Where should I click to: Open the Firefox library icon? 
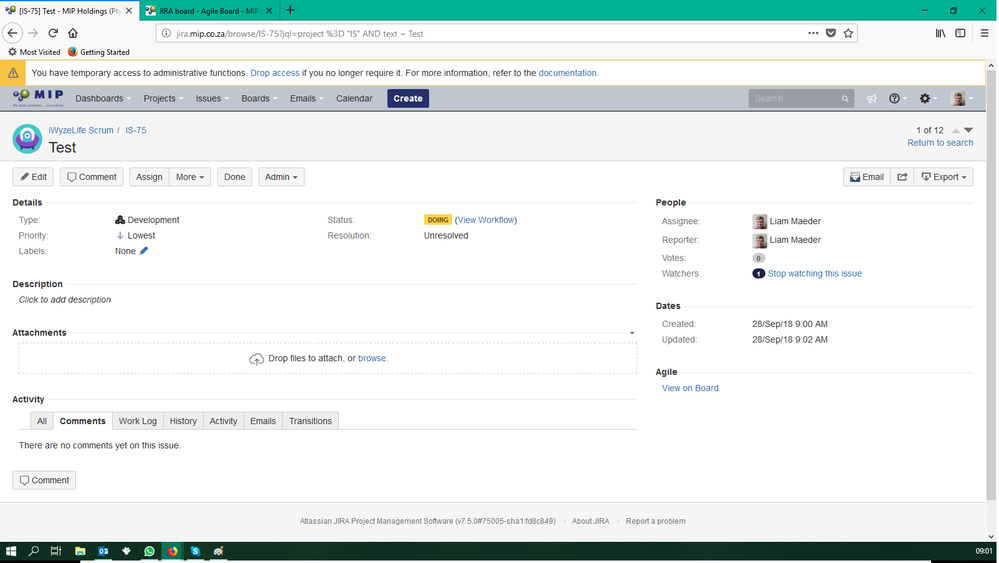tap(940, 33)
